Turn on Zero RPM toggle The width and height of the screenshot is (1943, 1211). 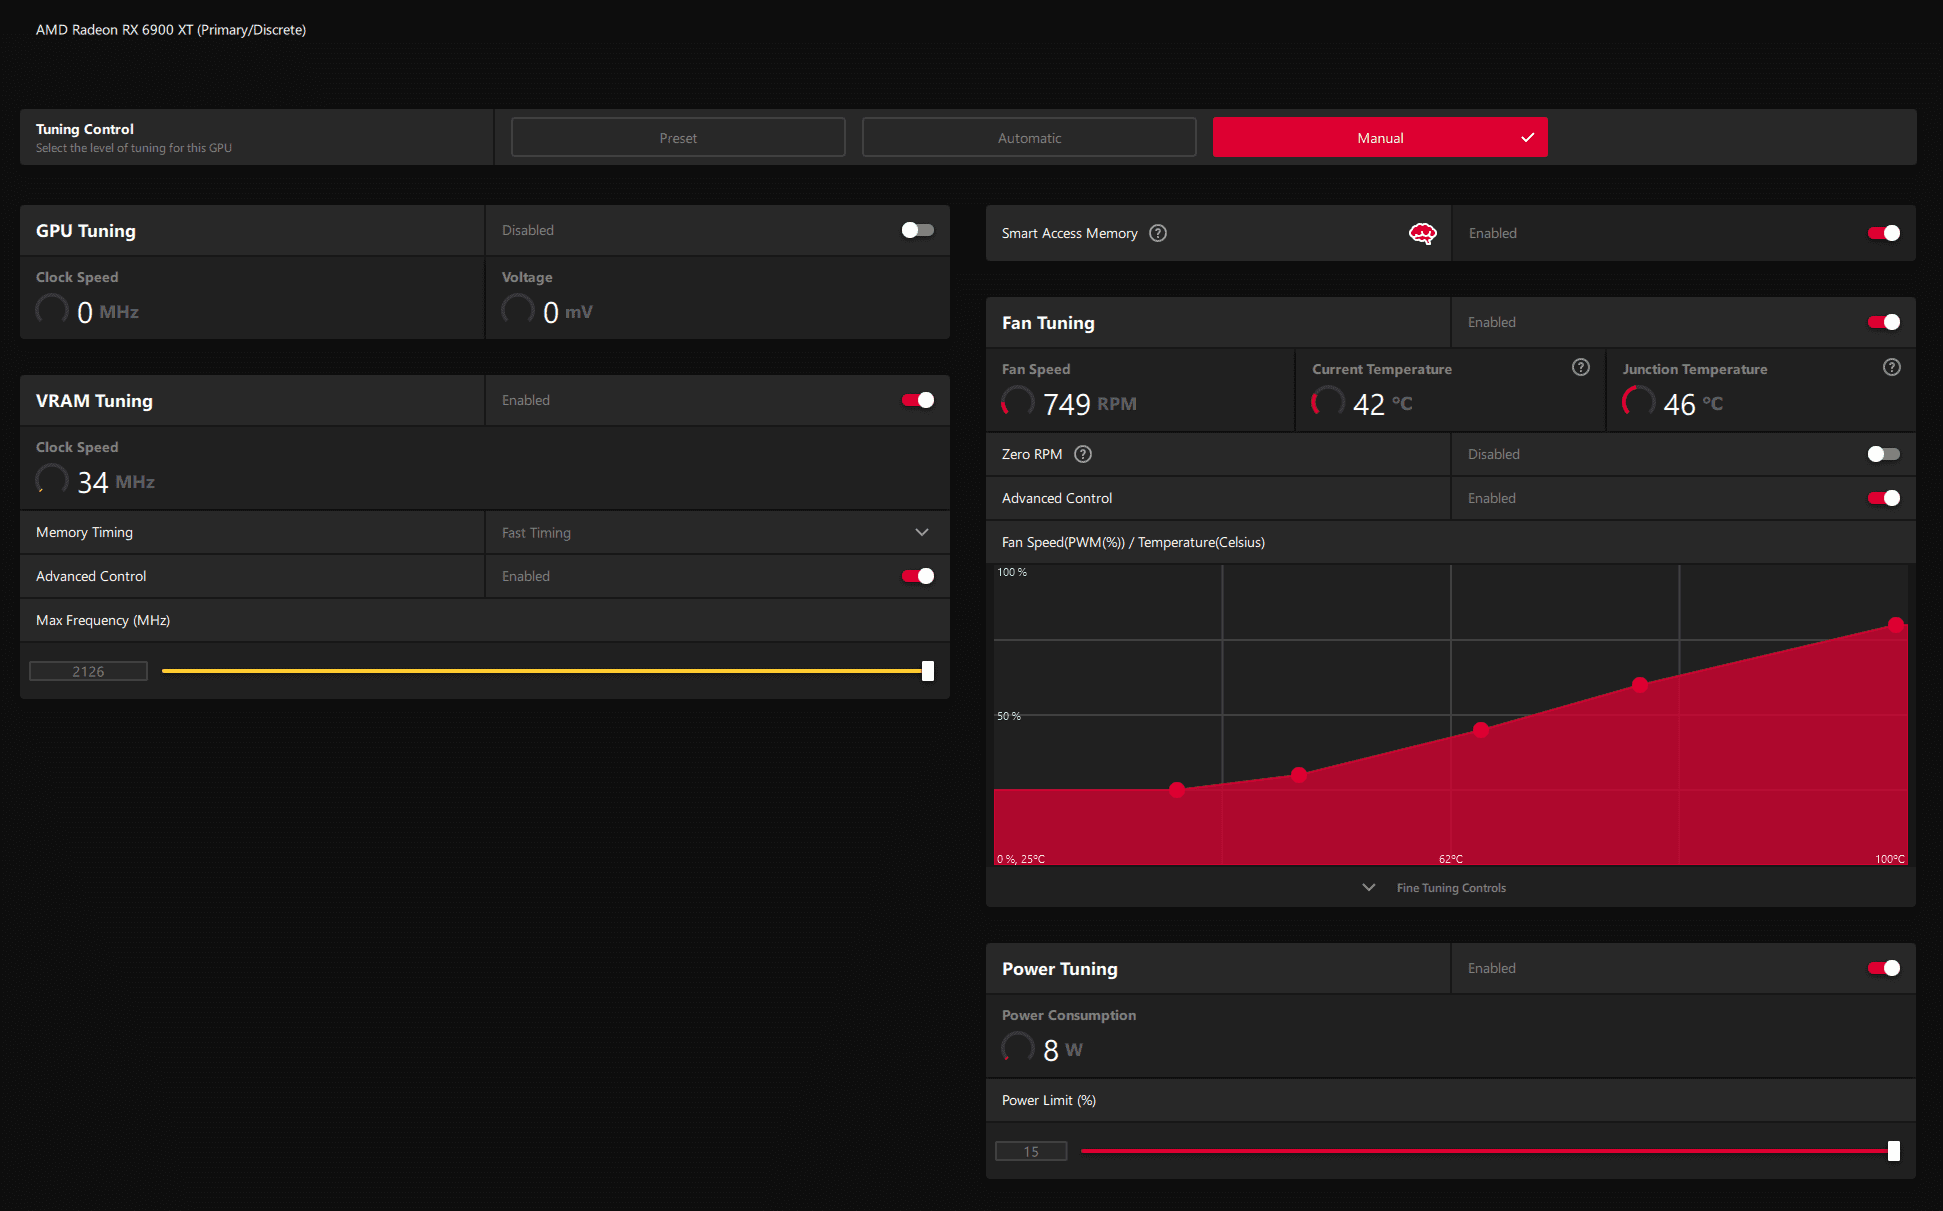[x=1883, y=454]
